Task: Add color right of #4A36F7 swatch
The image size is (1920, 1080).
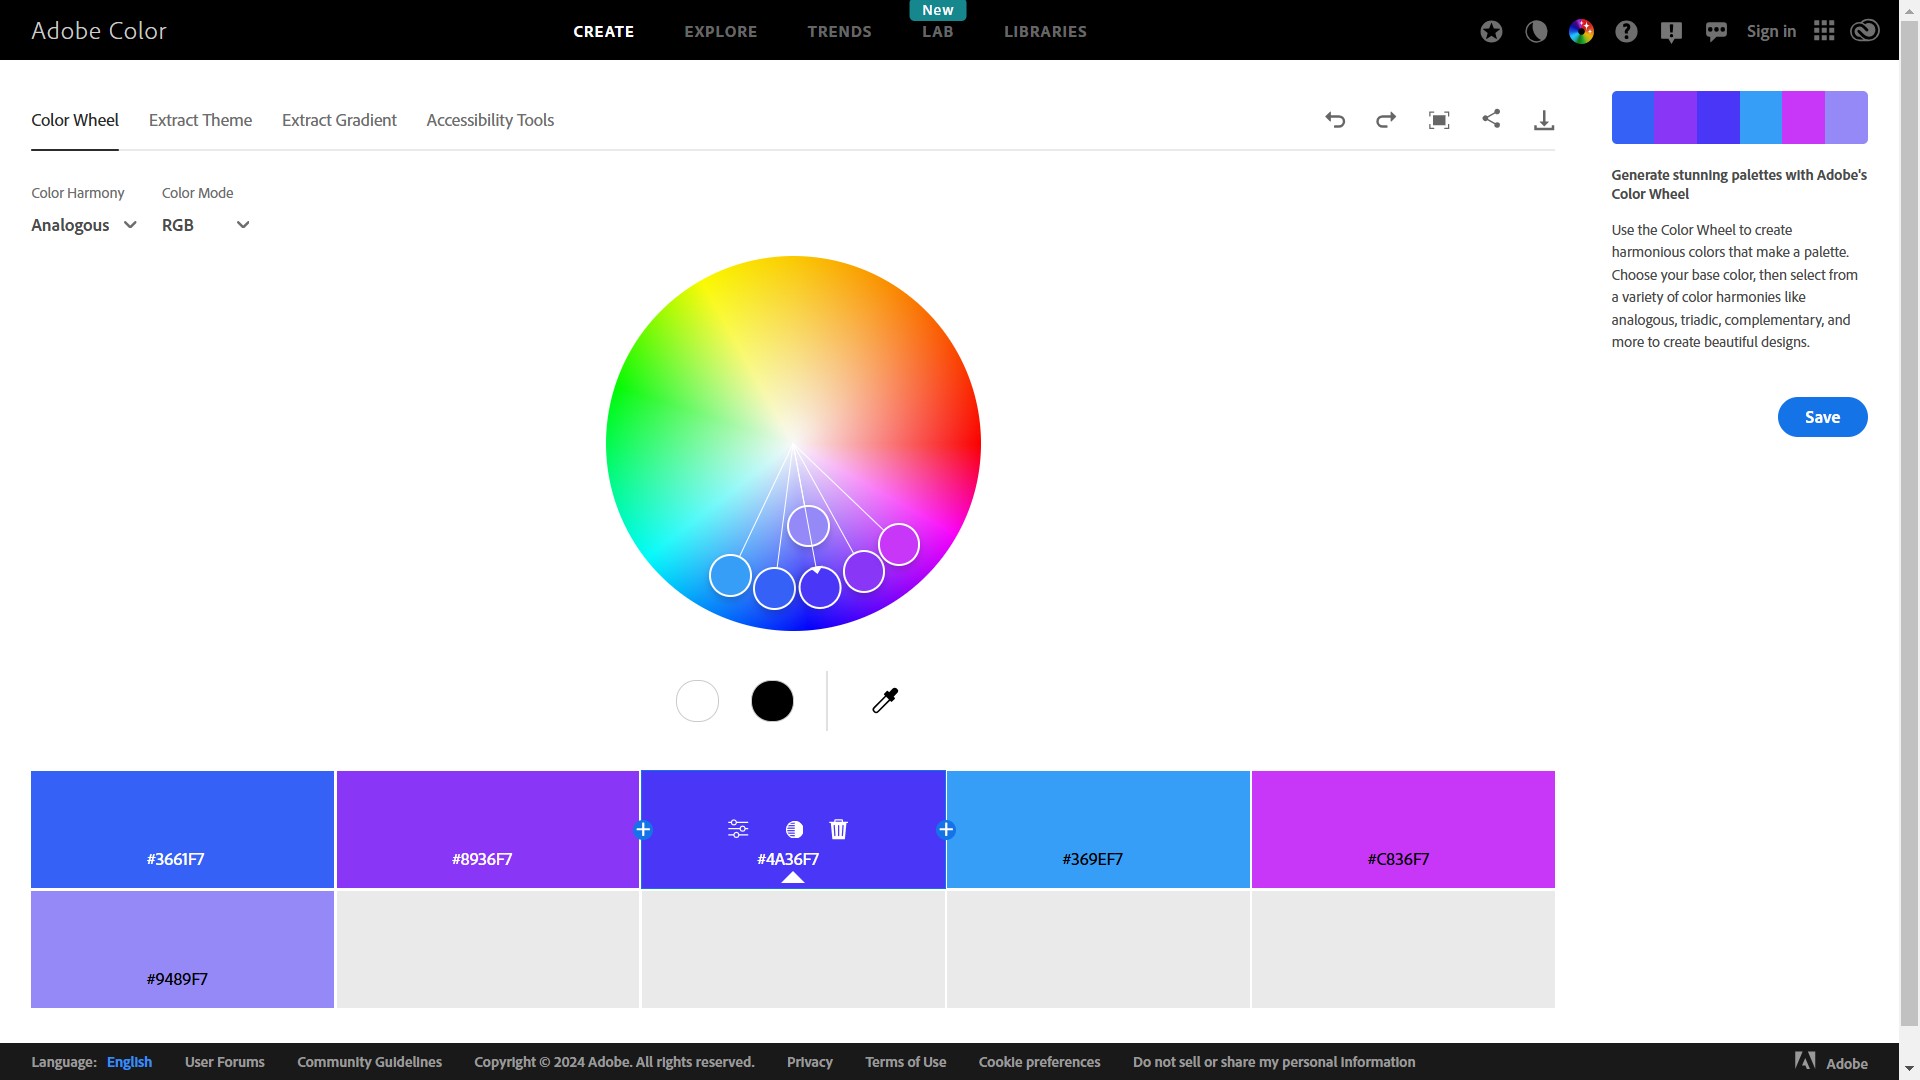Action: (x=946, y=830)
